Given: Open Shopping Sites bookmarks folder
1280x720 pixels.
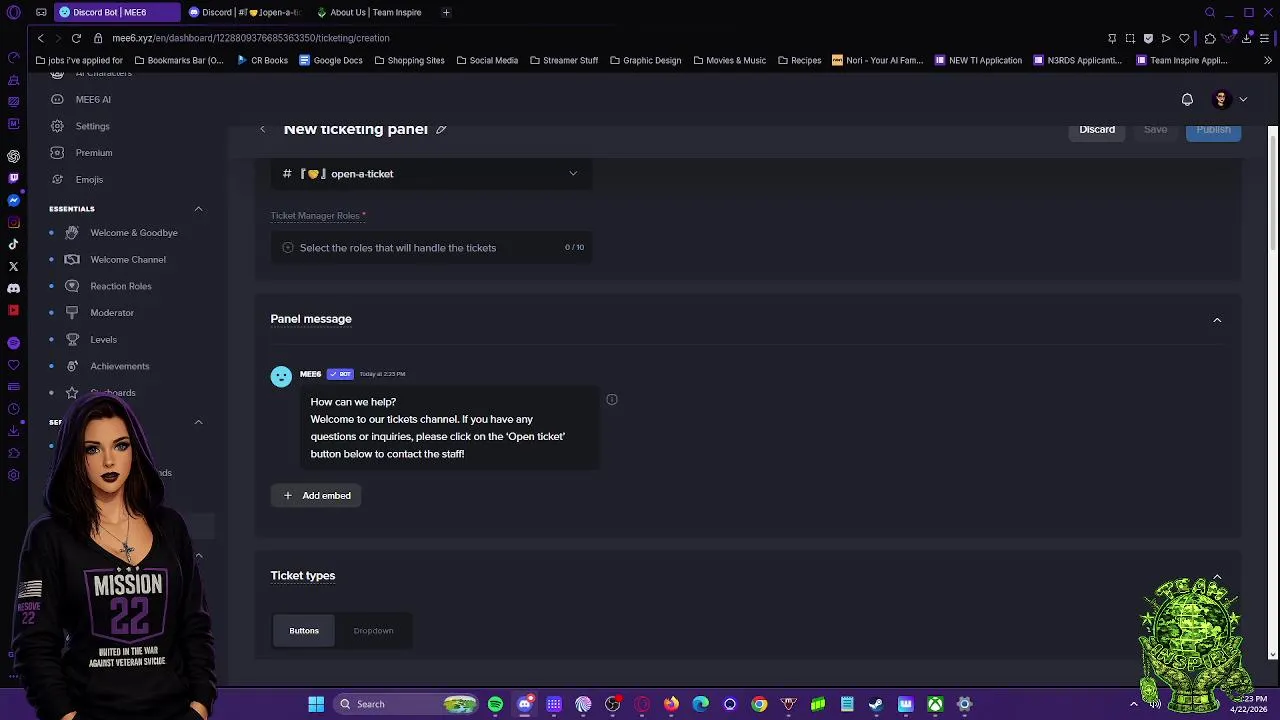Looking at the screenshot, I should [409, 60].
